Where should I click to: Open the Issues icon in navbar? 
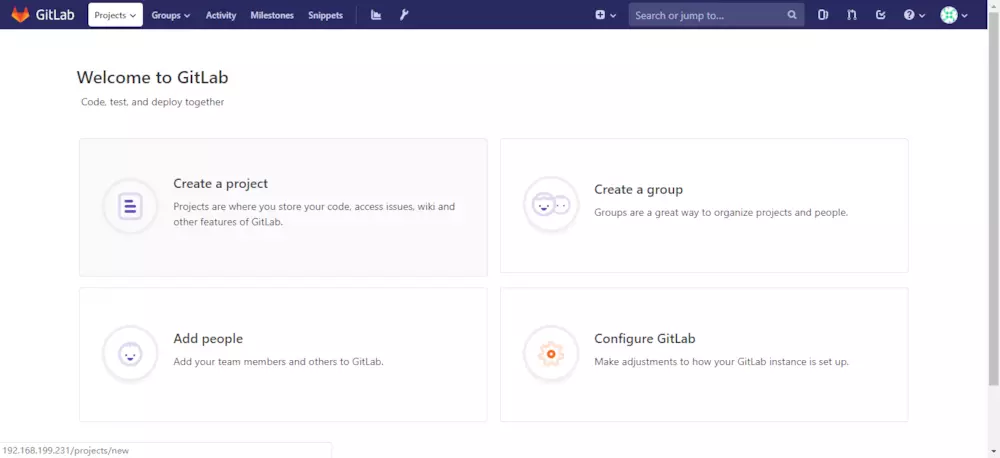coord(823,15)
